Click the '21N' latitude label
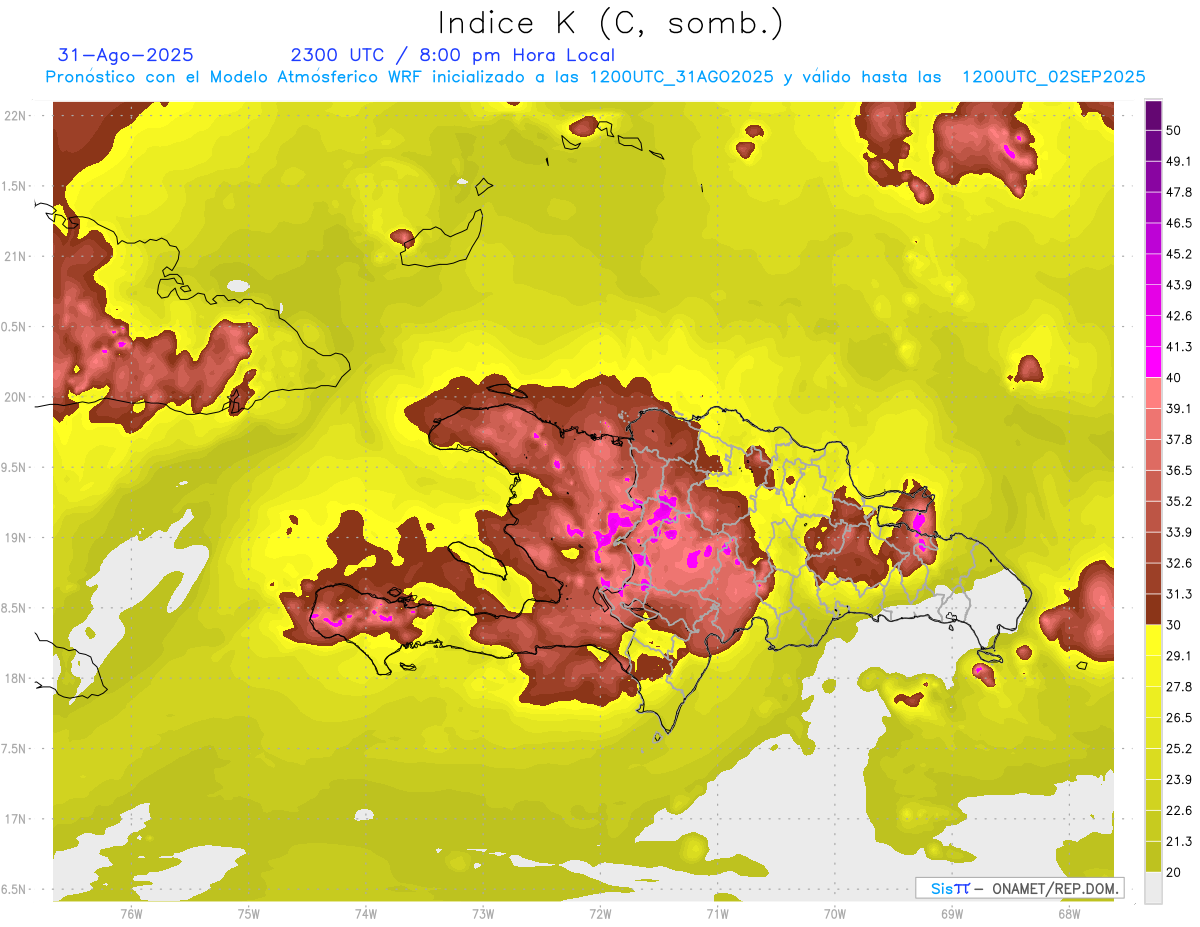Screen dimensions: 1200x927 pyautogui.click(x=16, y=256)
